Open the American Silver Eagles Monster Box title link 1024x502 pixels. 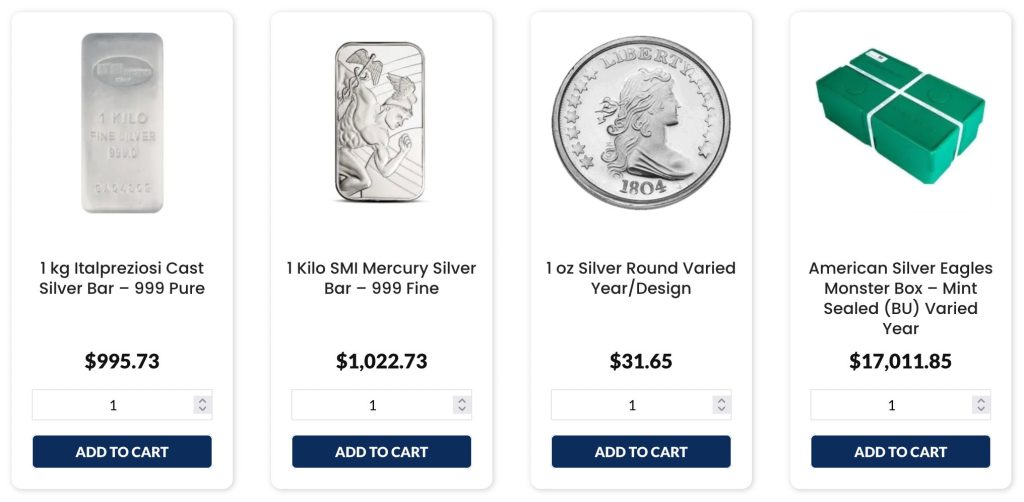coord(900,298)
